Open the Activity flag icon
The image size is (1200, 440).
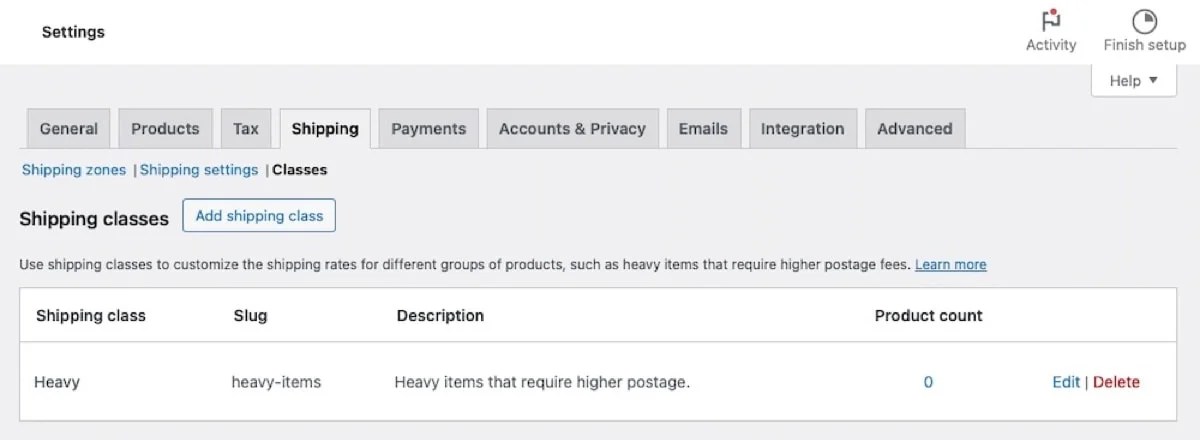(x=1051, y=21)
